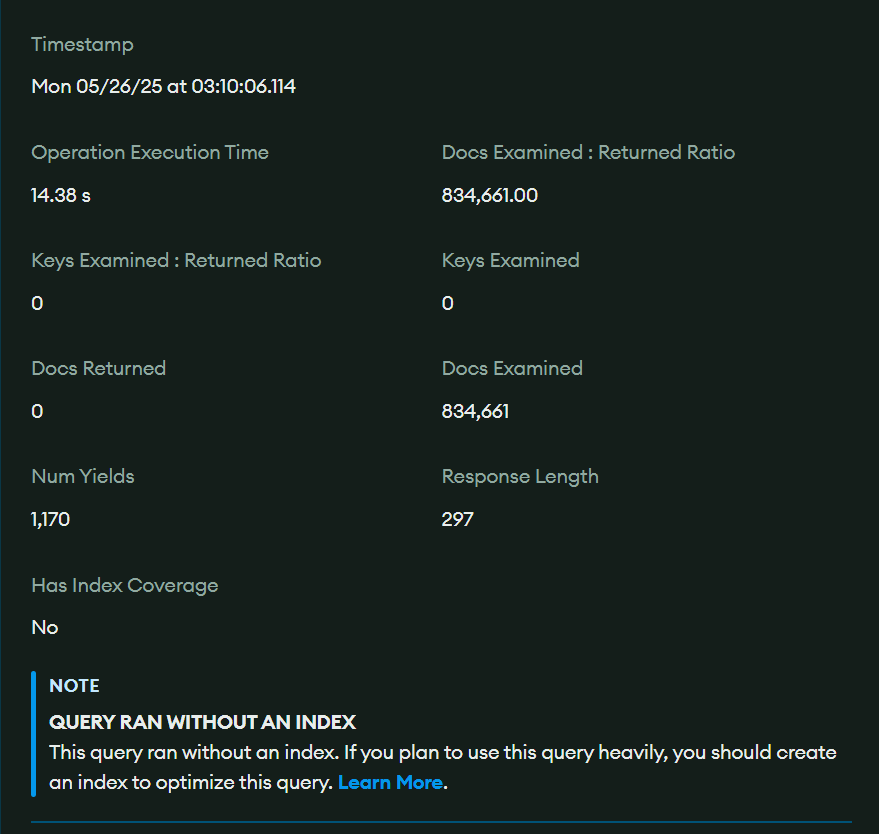Screen dimensions: 879x834
Task: Click the Has Index Coverage label
Action: (x=124, y=586)
